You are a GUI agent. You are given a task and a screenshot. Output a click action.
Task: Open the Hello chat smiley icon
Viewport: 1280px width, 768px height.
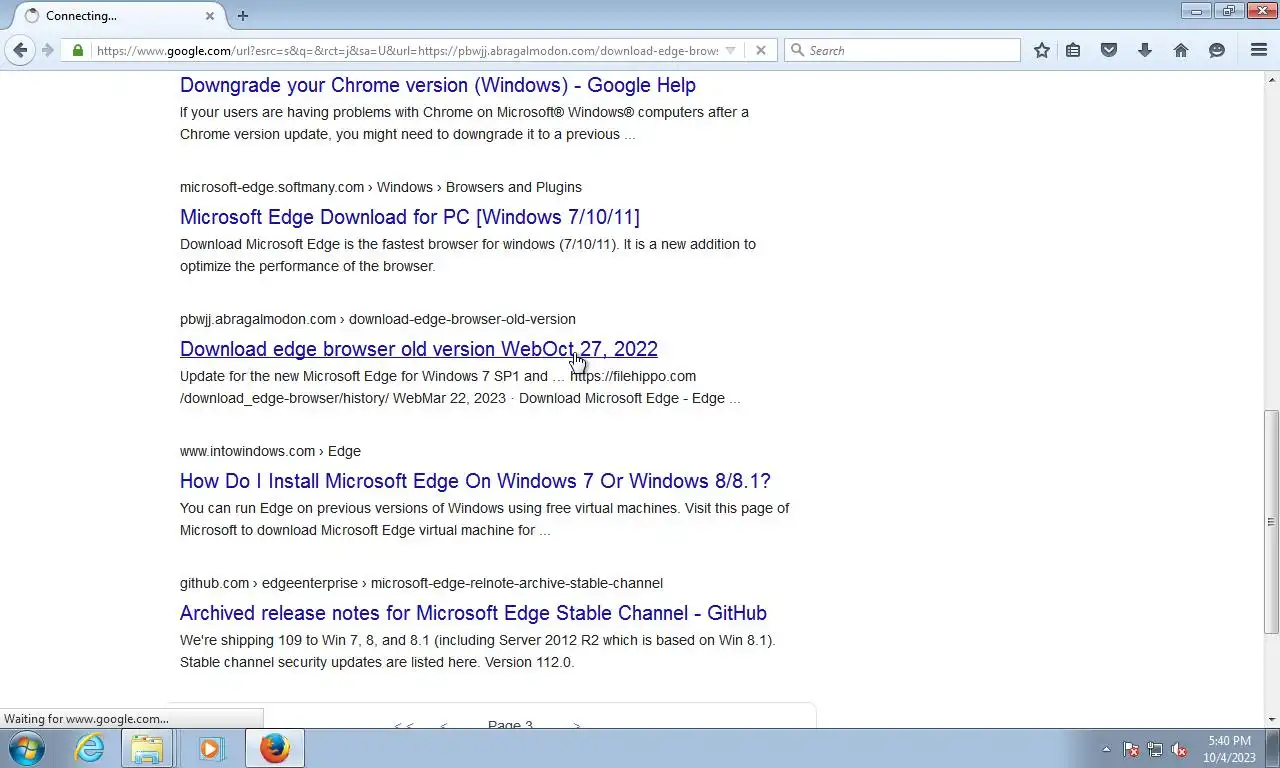coord(1217,50)
